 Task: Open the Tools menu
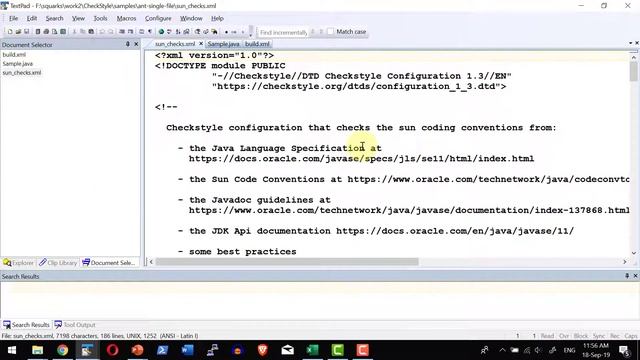pyautogui.click(x=100, y=18)
